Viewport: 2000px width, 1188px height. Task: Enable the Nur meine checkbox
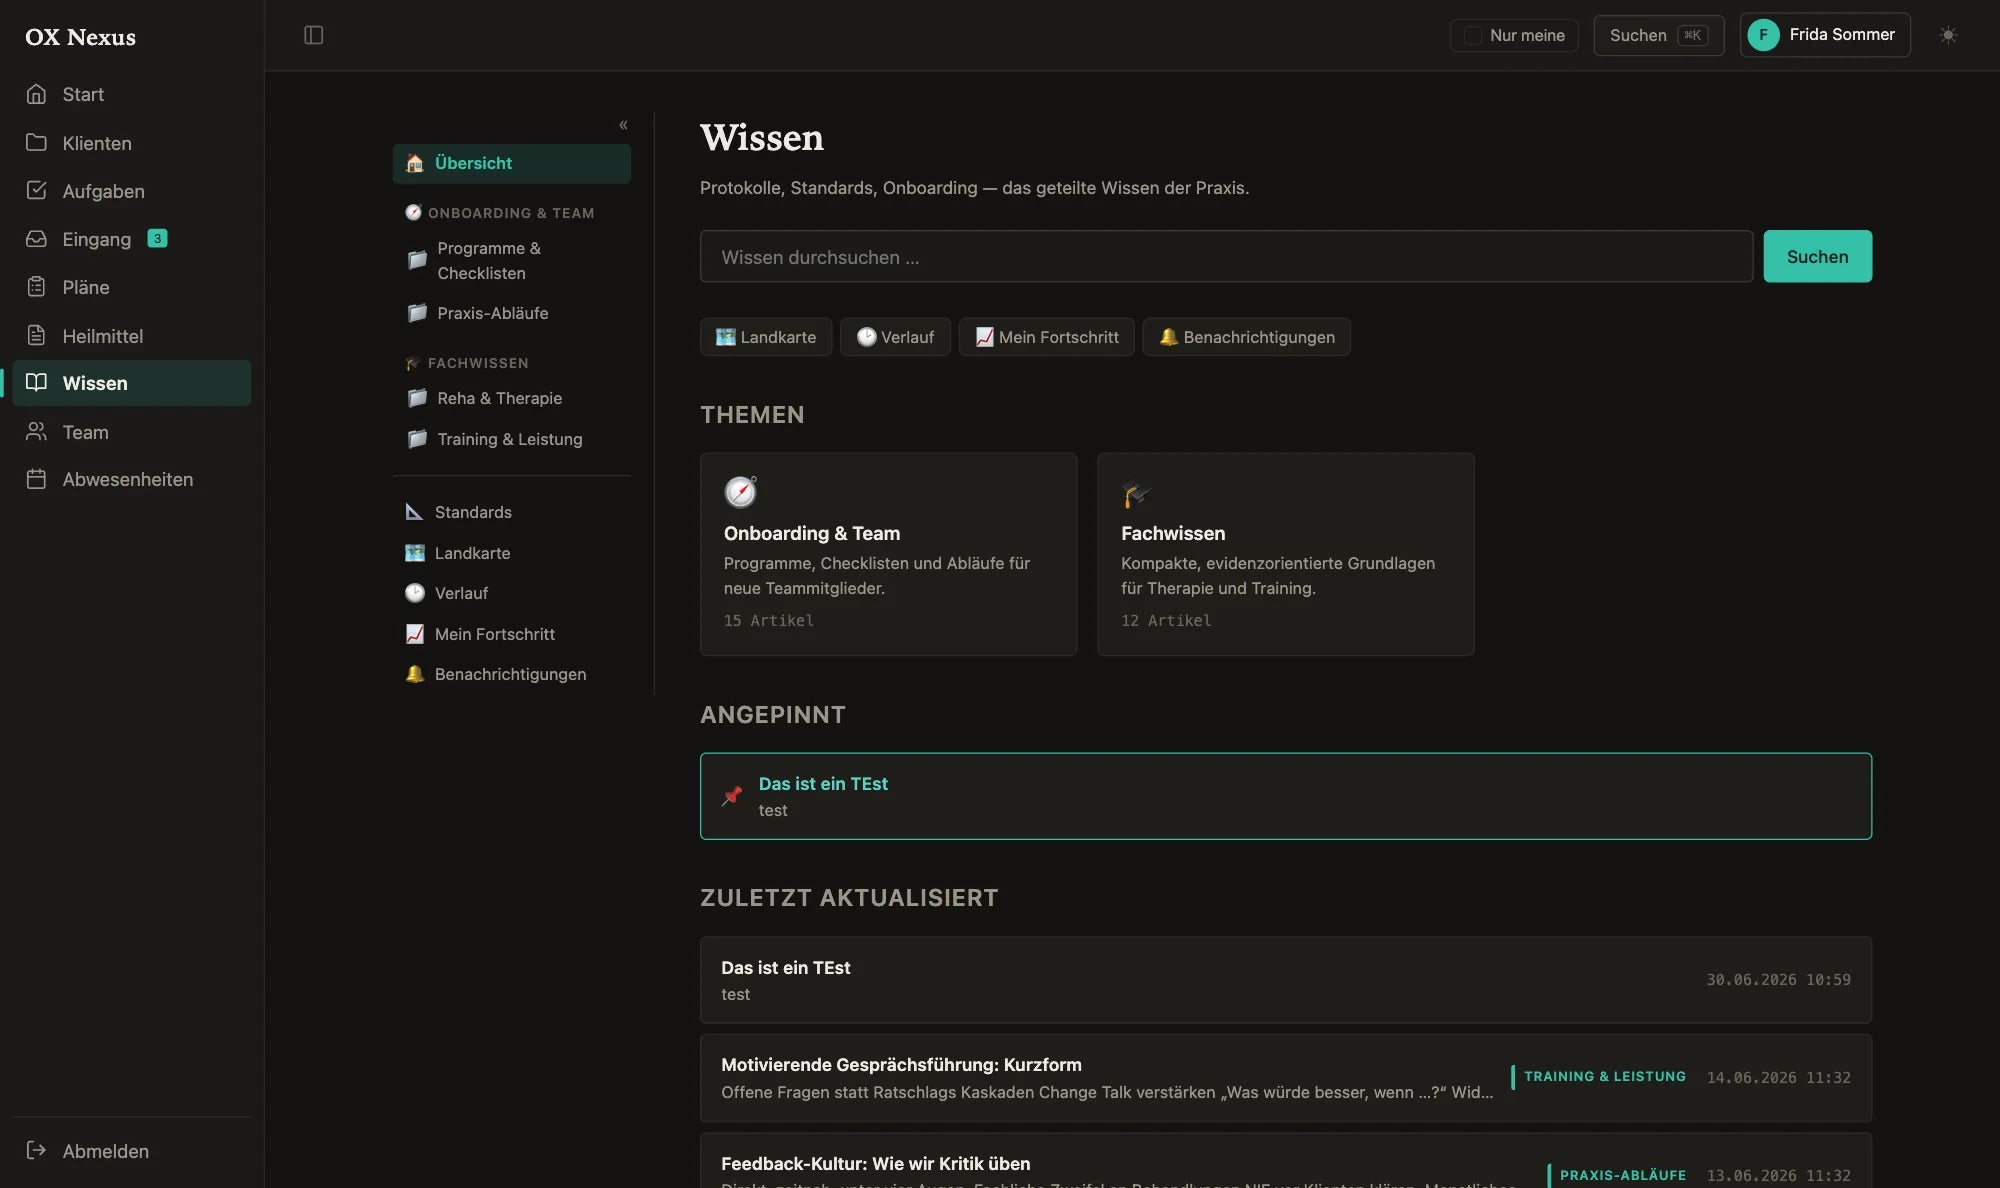pyautogui.click(x=1473, y=35)
